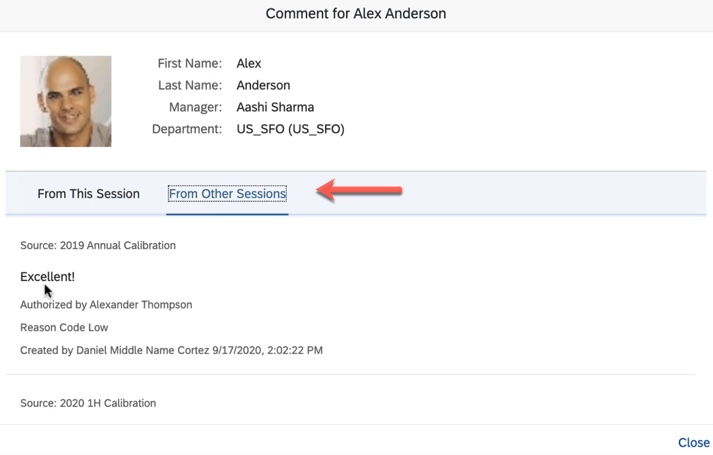This screenshot has height=455, width=713.
Task: Click the Last Name field label
Action: point(190,85)
